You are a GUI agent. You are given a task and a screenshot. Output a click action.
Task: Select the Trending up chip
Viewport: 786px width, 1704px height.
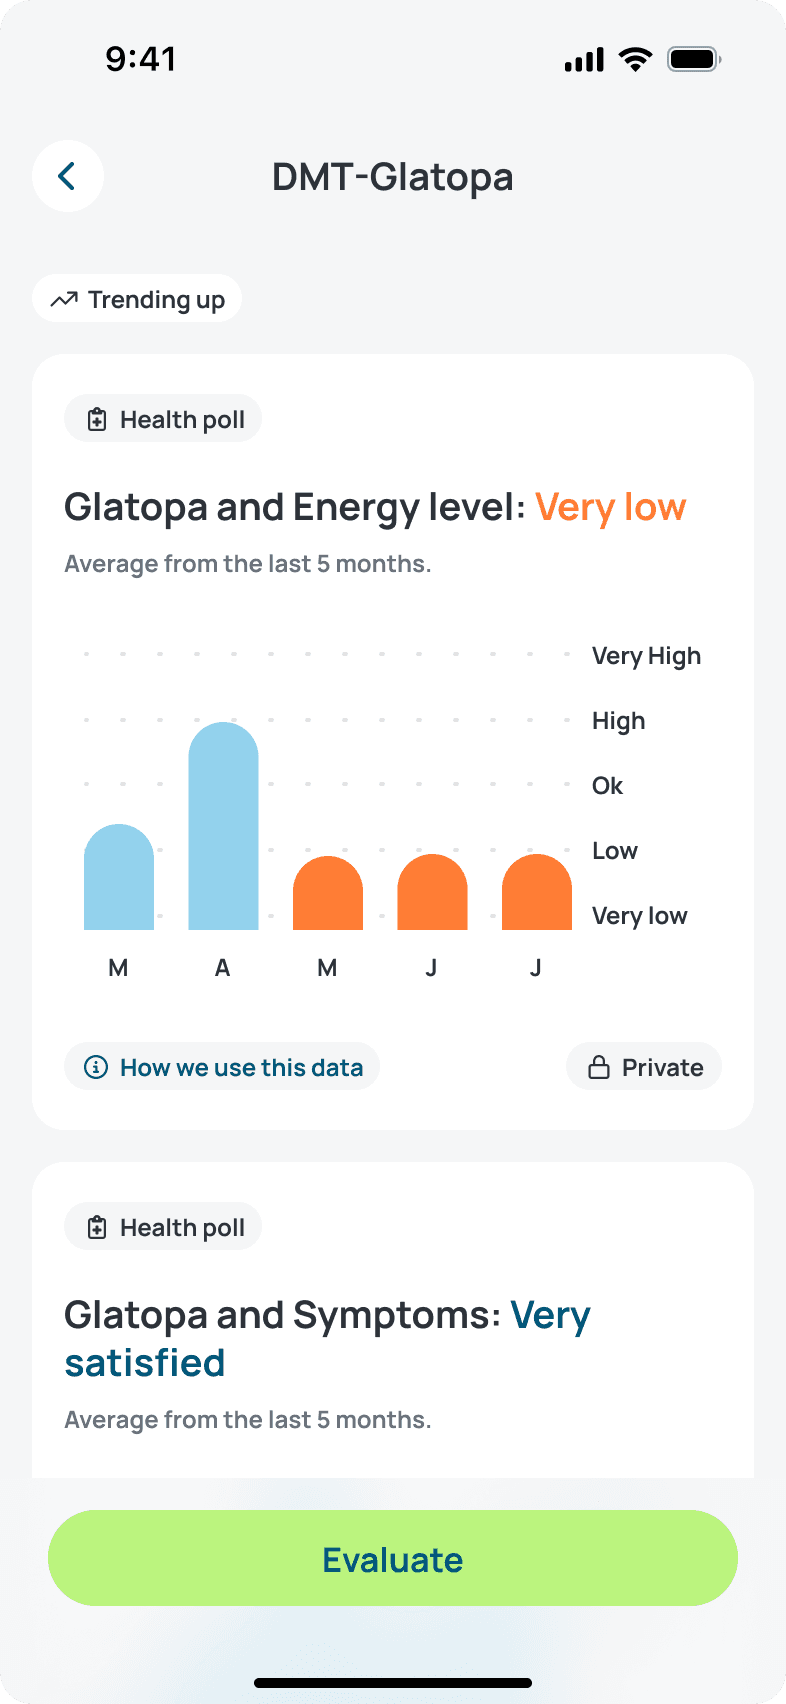[x=137, y=299]
